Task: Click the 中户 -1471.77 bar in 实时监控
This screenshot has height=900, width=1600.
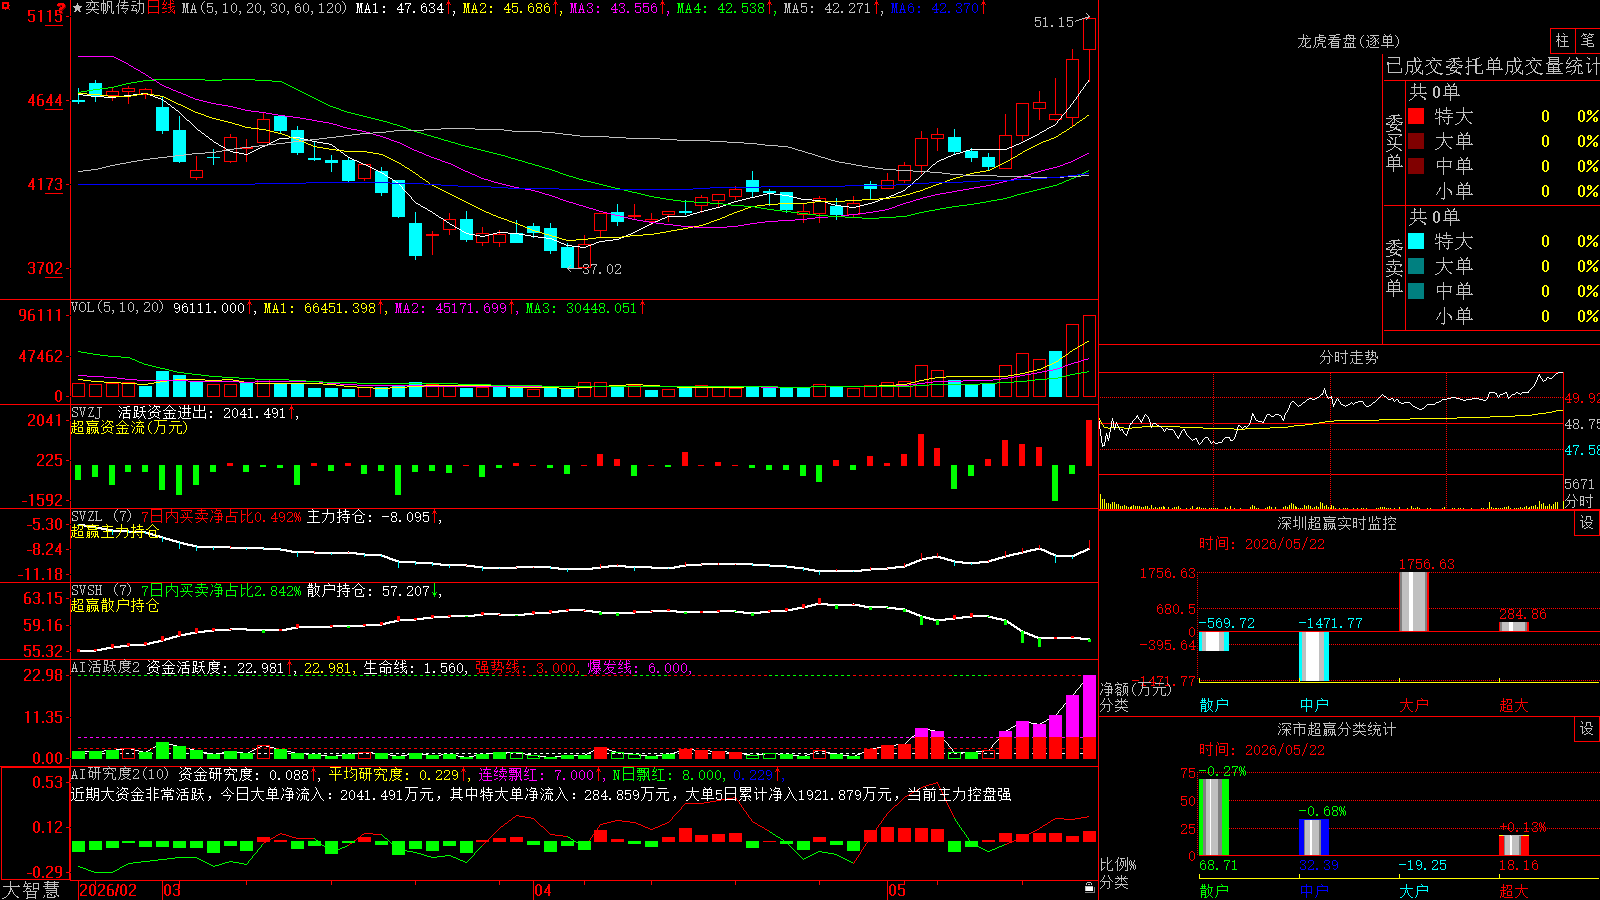Action: pyautogui.click(x=1314, y=656)
